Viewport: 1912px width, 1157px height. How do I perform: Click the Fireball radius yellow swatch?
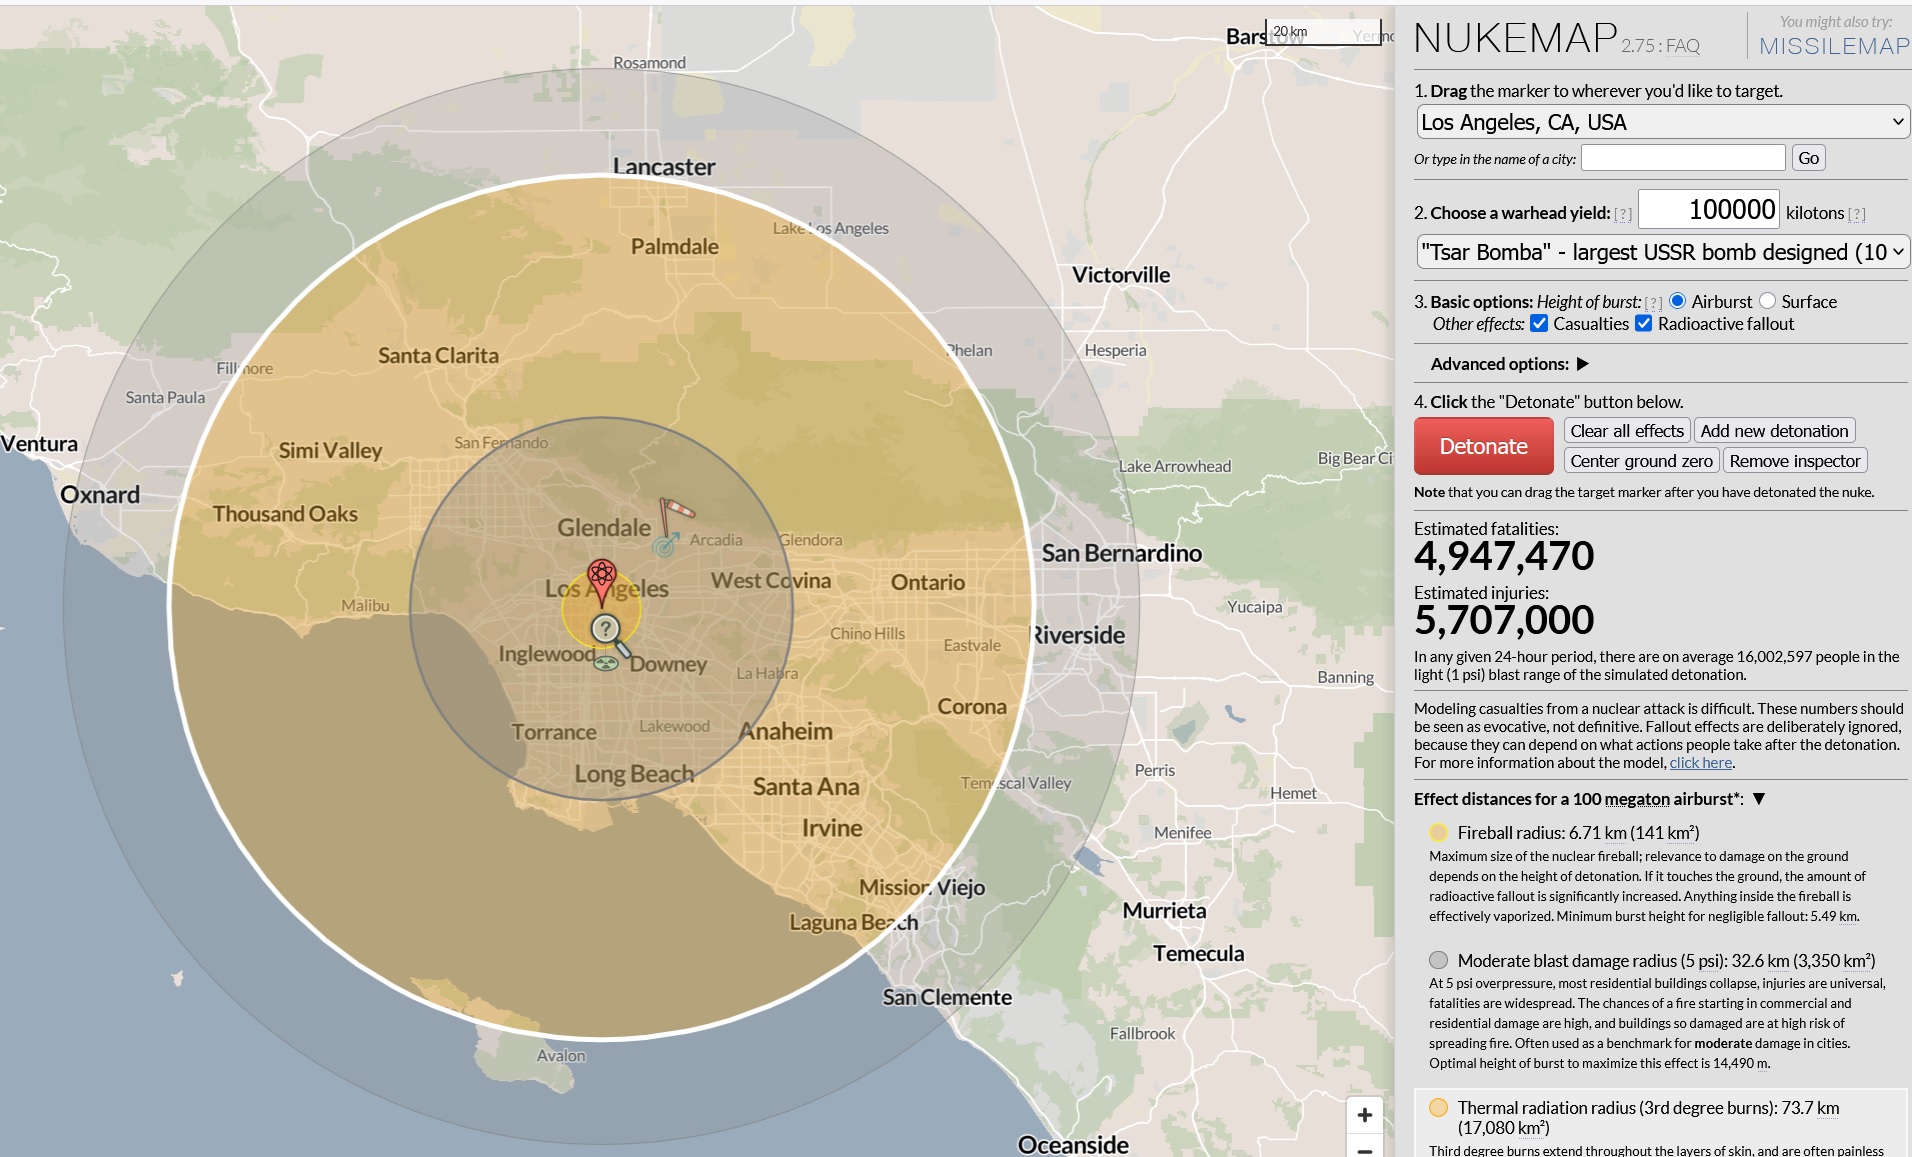pos(1438,833)
